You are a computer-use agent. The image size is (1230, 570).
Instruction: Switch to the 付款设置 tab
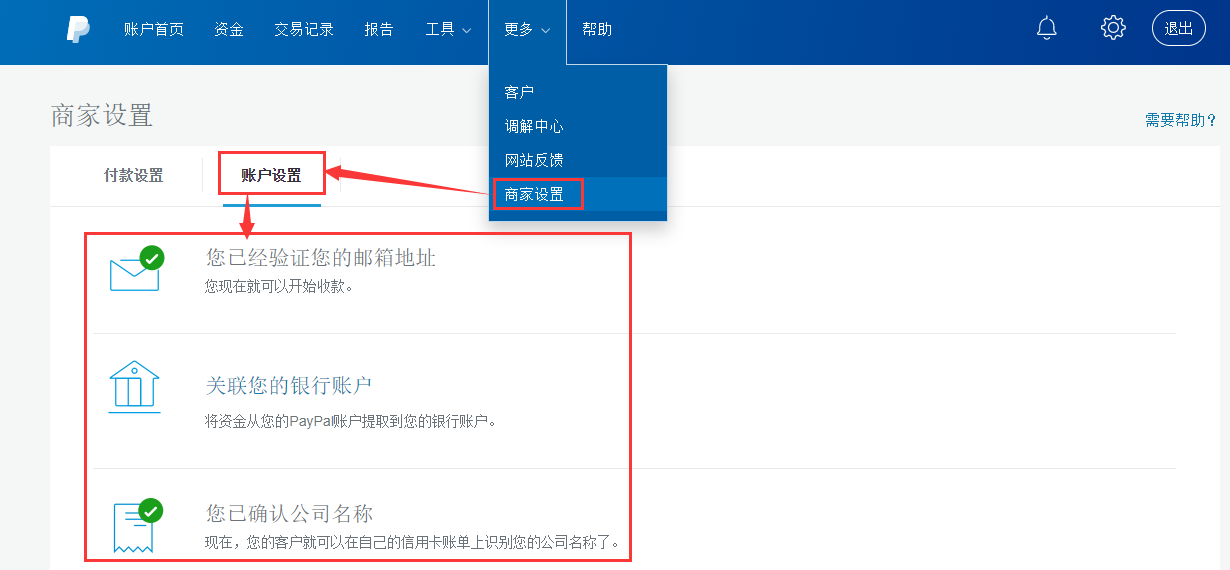click(133, 175)
